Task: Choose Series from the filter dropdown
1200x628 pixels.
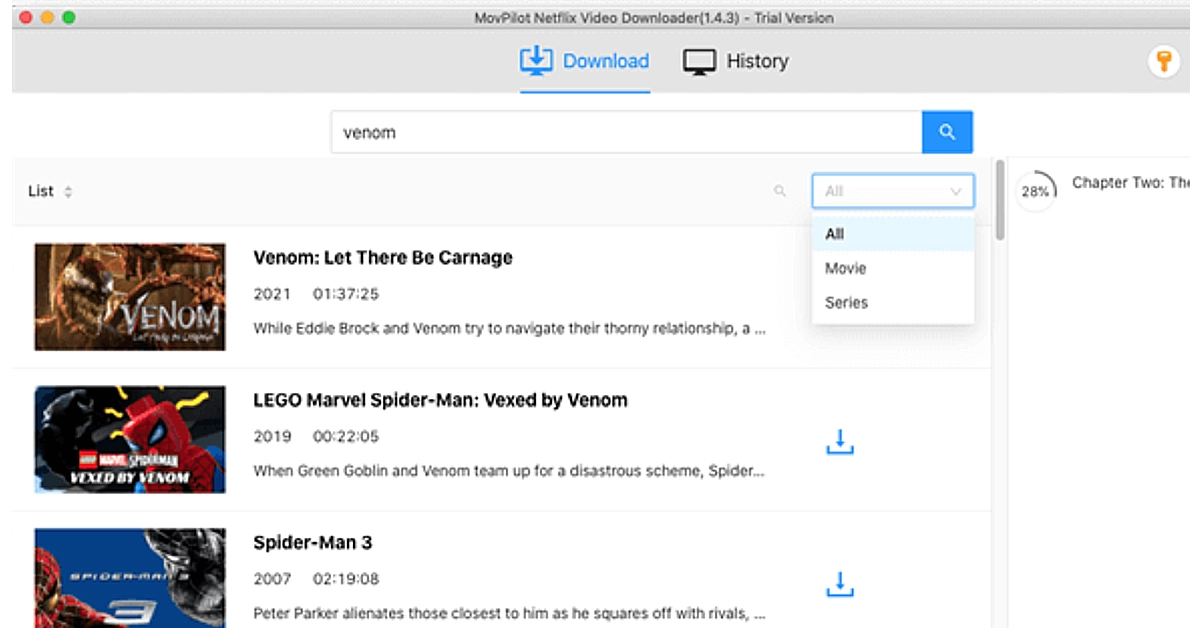Action: 846,302
